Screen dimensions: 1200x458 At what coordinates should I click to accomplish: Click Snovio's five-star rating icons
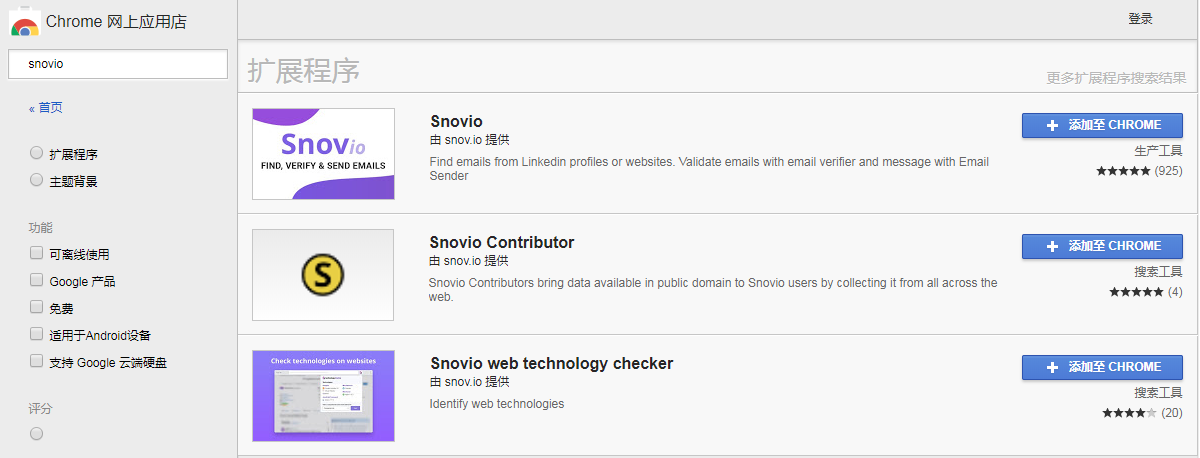[x=1123, y=171]
